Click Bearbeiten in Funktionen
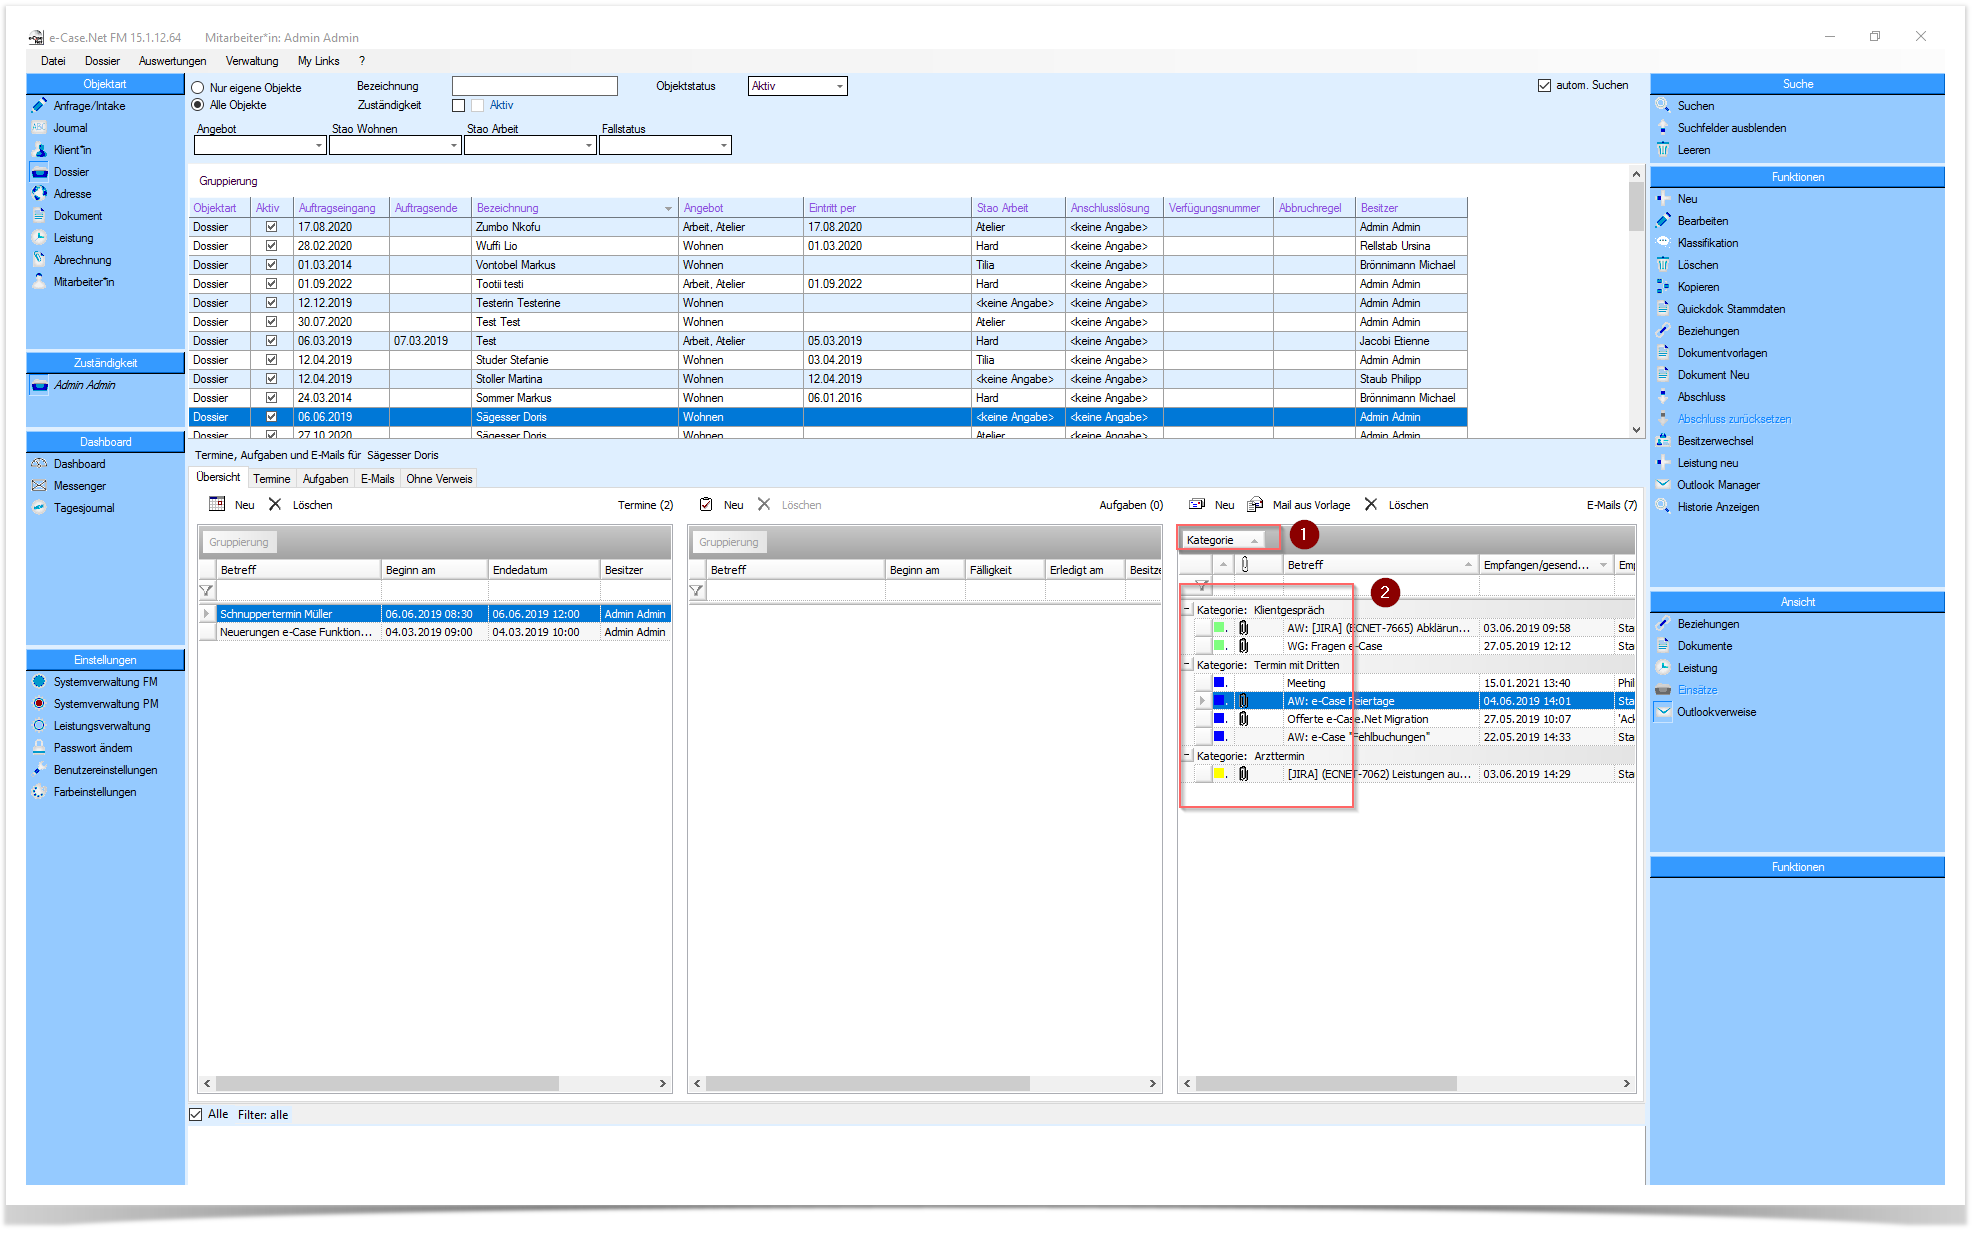The width and height of the screenshot is (1979, 1234). (1702, 221)
